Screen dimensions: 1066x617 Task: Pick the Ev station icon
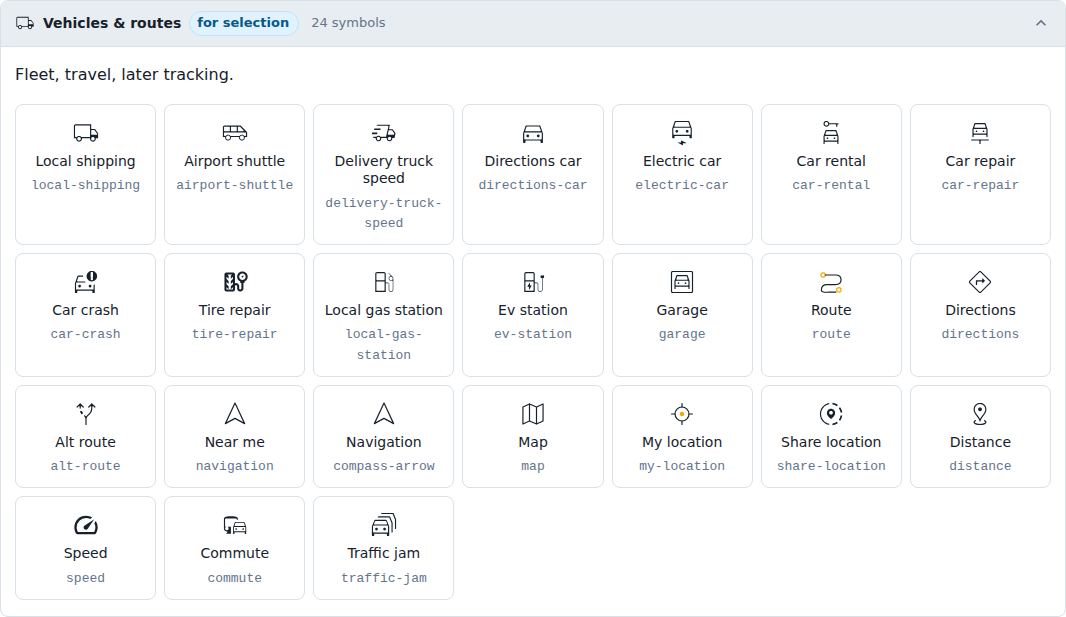point(533,281)
